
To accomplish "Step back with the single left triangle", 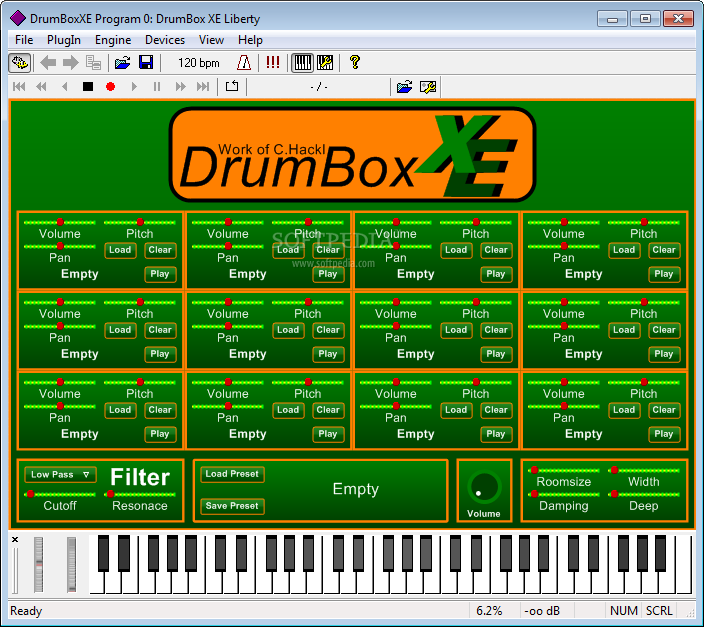I will click(x=65, y=86).
